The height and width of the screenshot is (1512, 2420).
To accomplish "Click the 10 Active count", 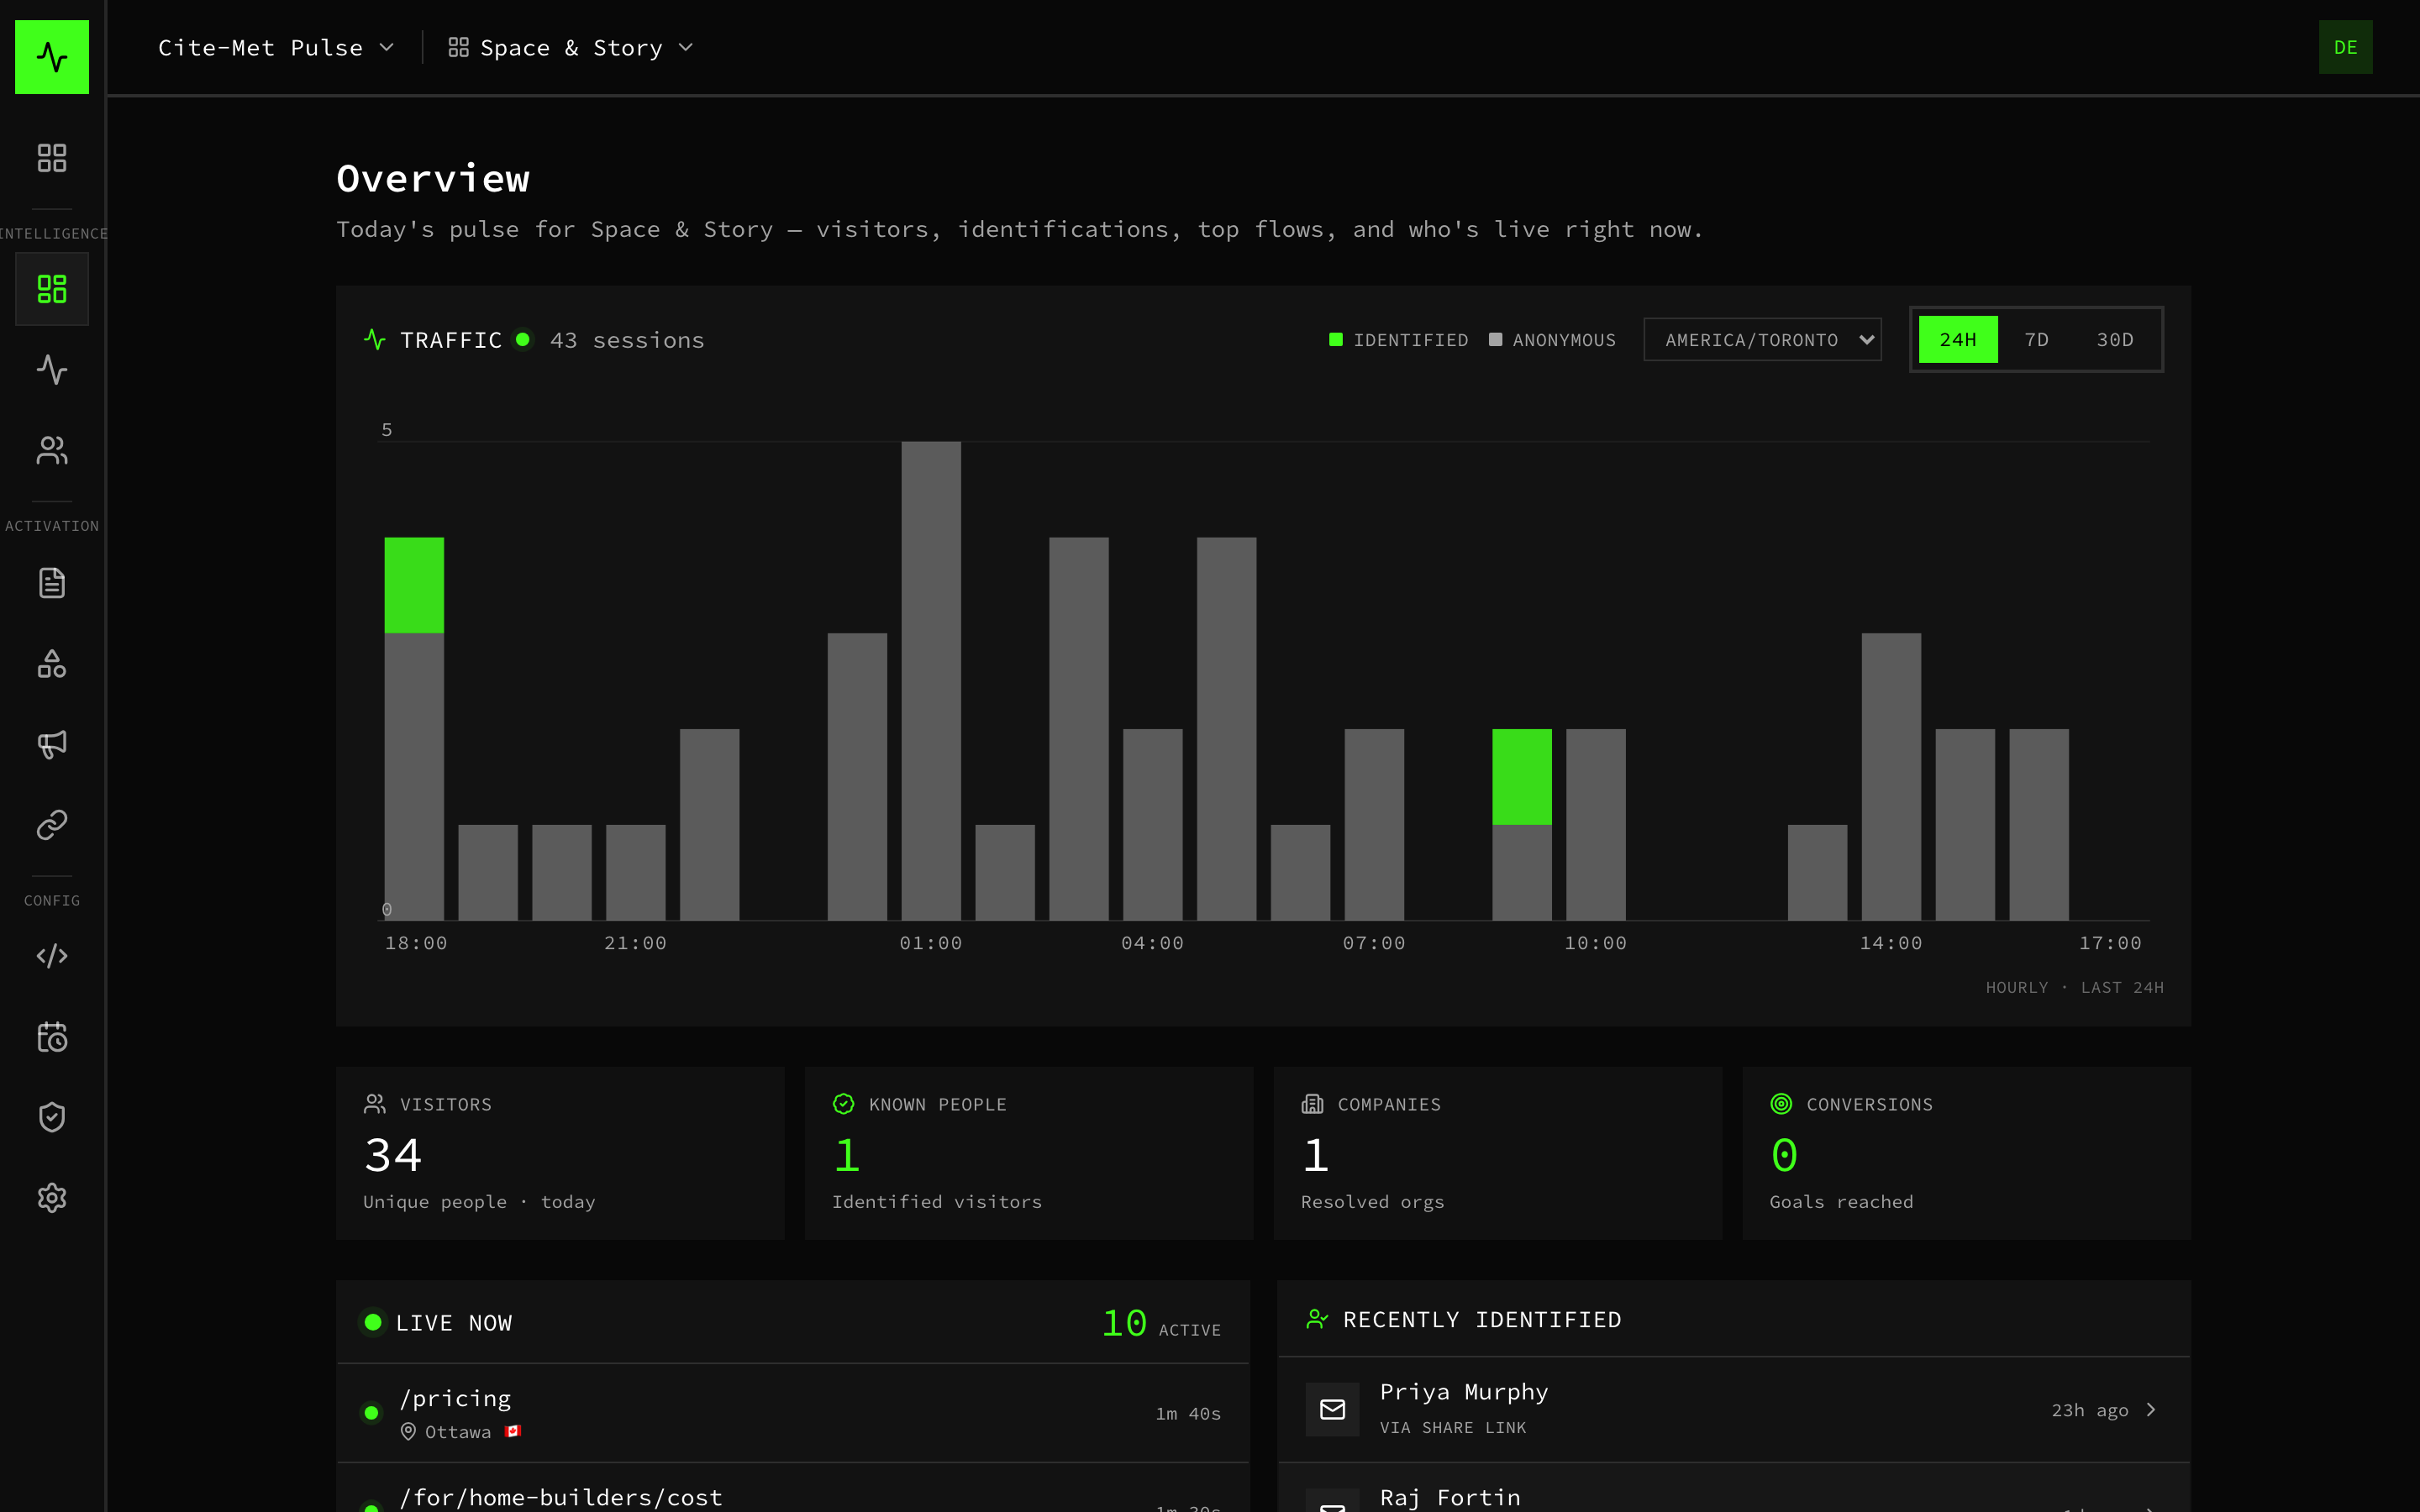I will click(1161, 1323).
